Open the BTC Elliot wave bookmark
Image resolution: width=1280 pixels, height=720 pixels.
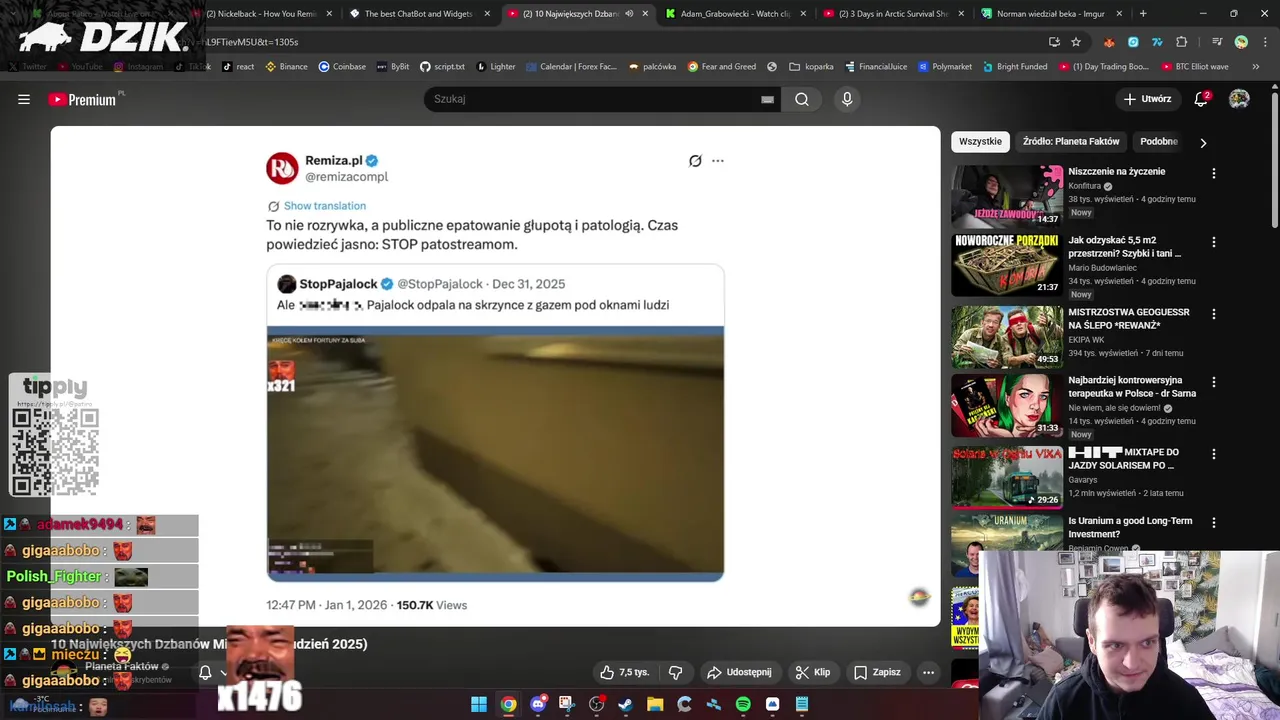coord(1195,66)
